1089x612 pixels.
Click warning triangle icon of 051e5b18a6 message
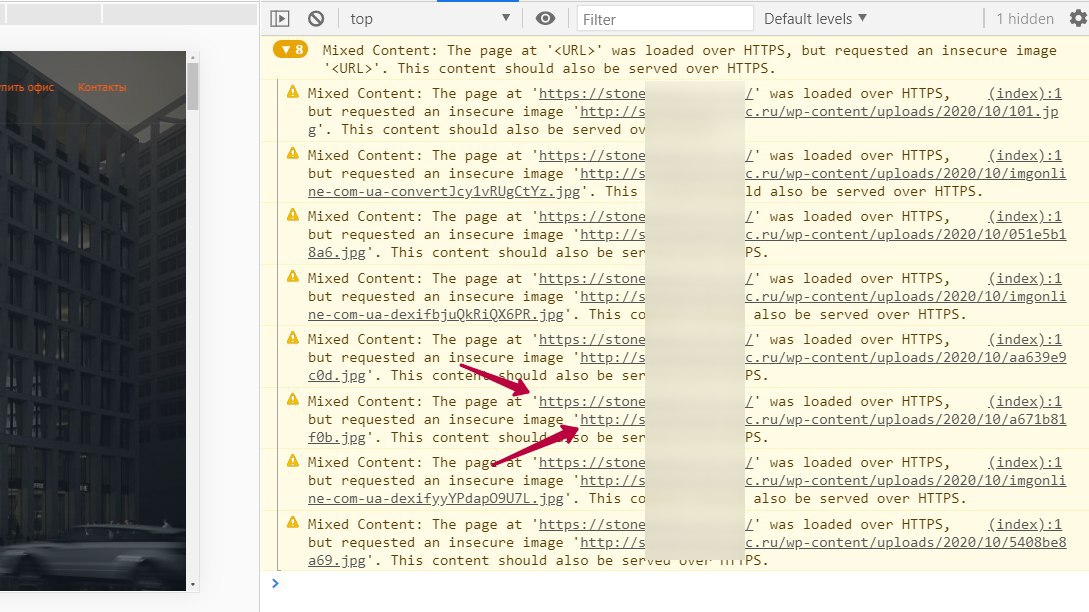tap(292, 215)
